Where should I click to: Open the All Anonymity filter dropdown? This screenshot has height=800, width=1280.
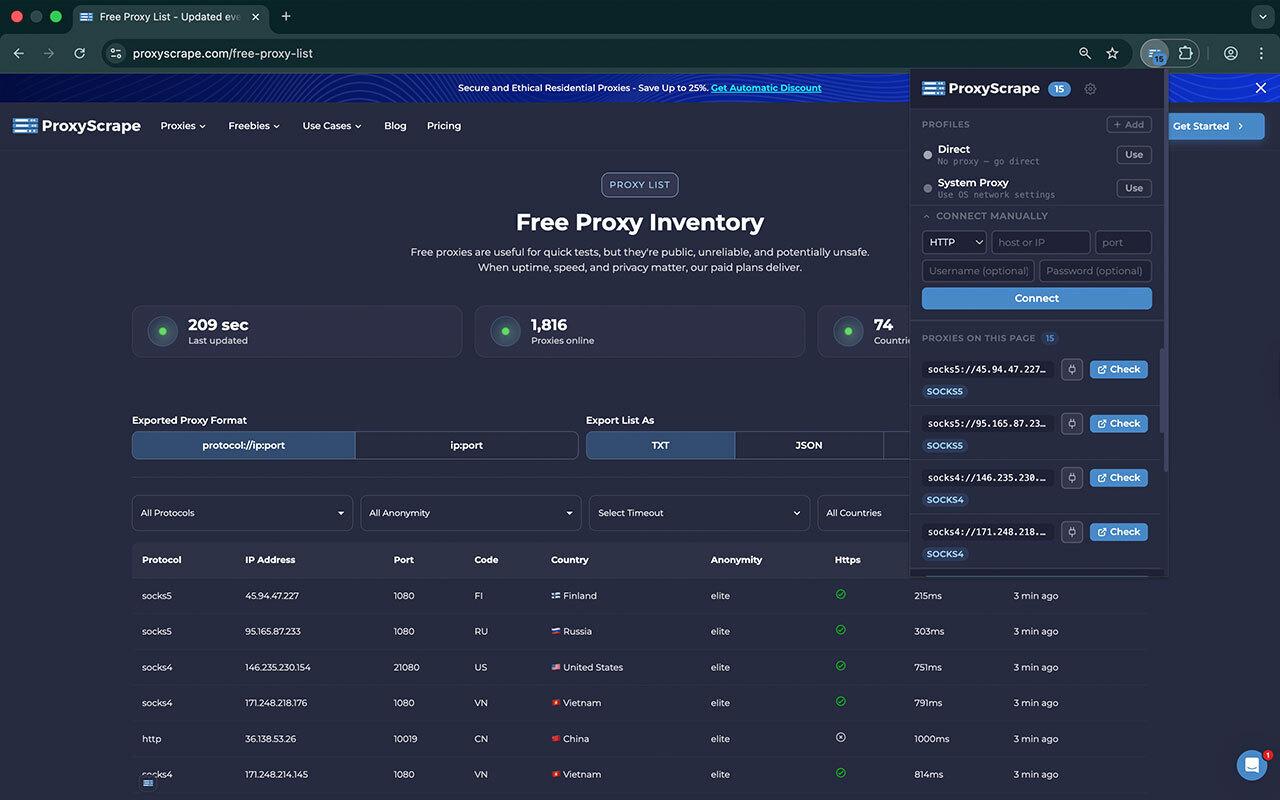pos(471,513)
